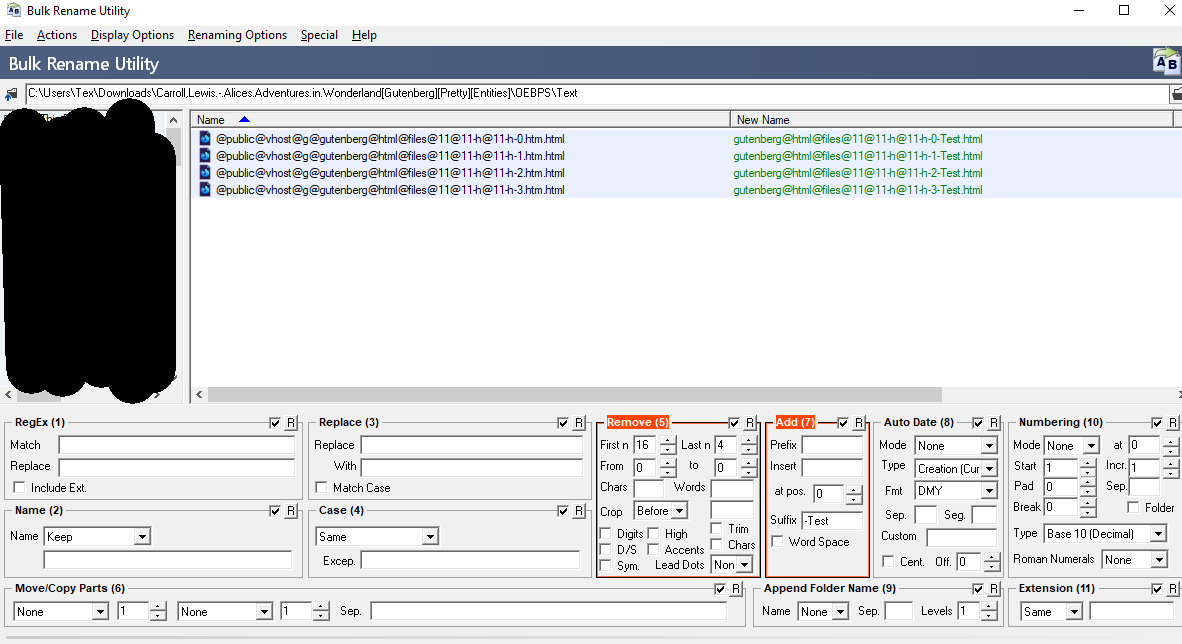The width and height of the screenshot is (1182, 644).
Task: Click the folder navigate icon left of path
Action: 12,94
